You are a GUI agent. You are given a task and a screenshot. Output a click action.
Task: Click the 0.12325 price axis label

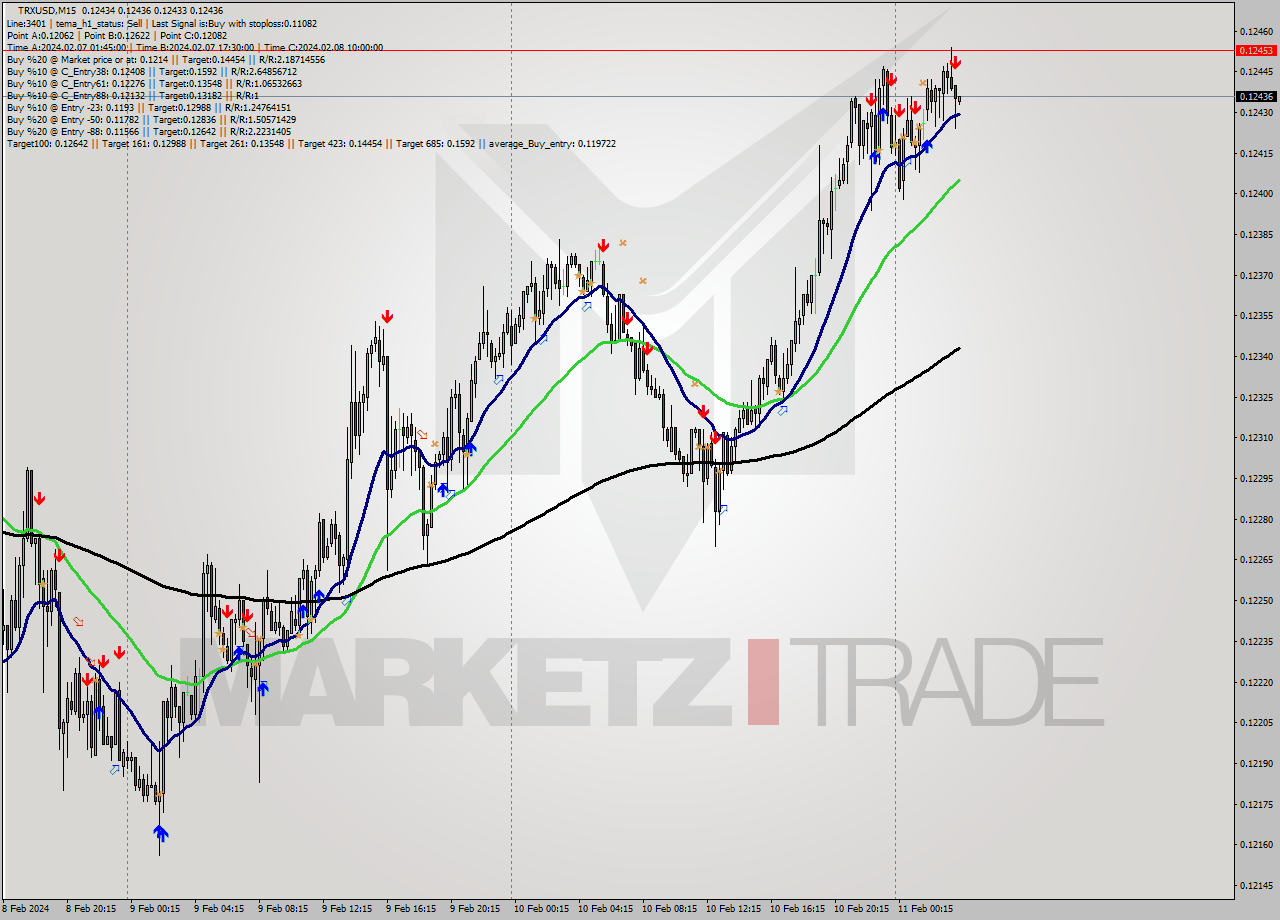tap(1255, 397)
